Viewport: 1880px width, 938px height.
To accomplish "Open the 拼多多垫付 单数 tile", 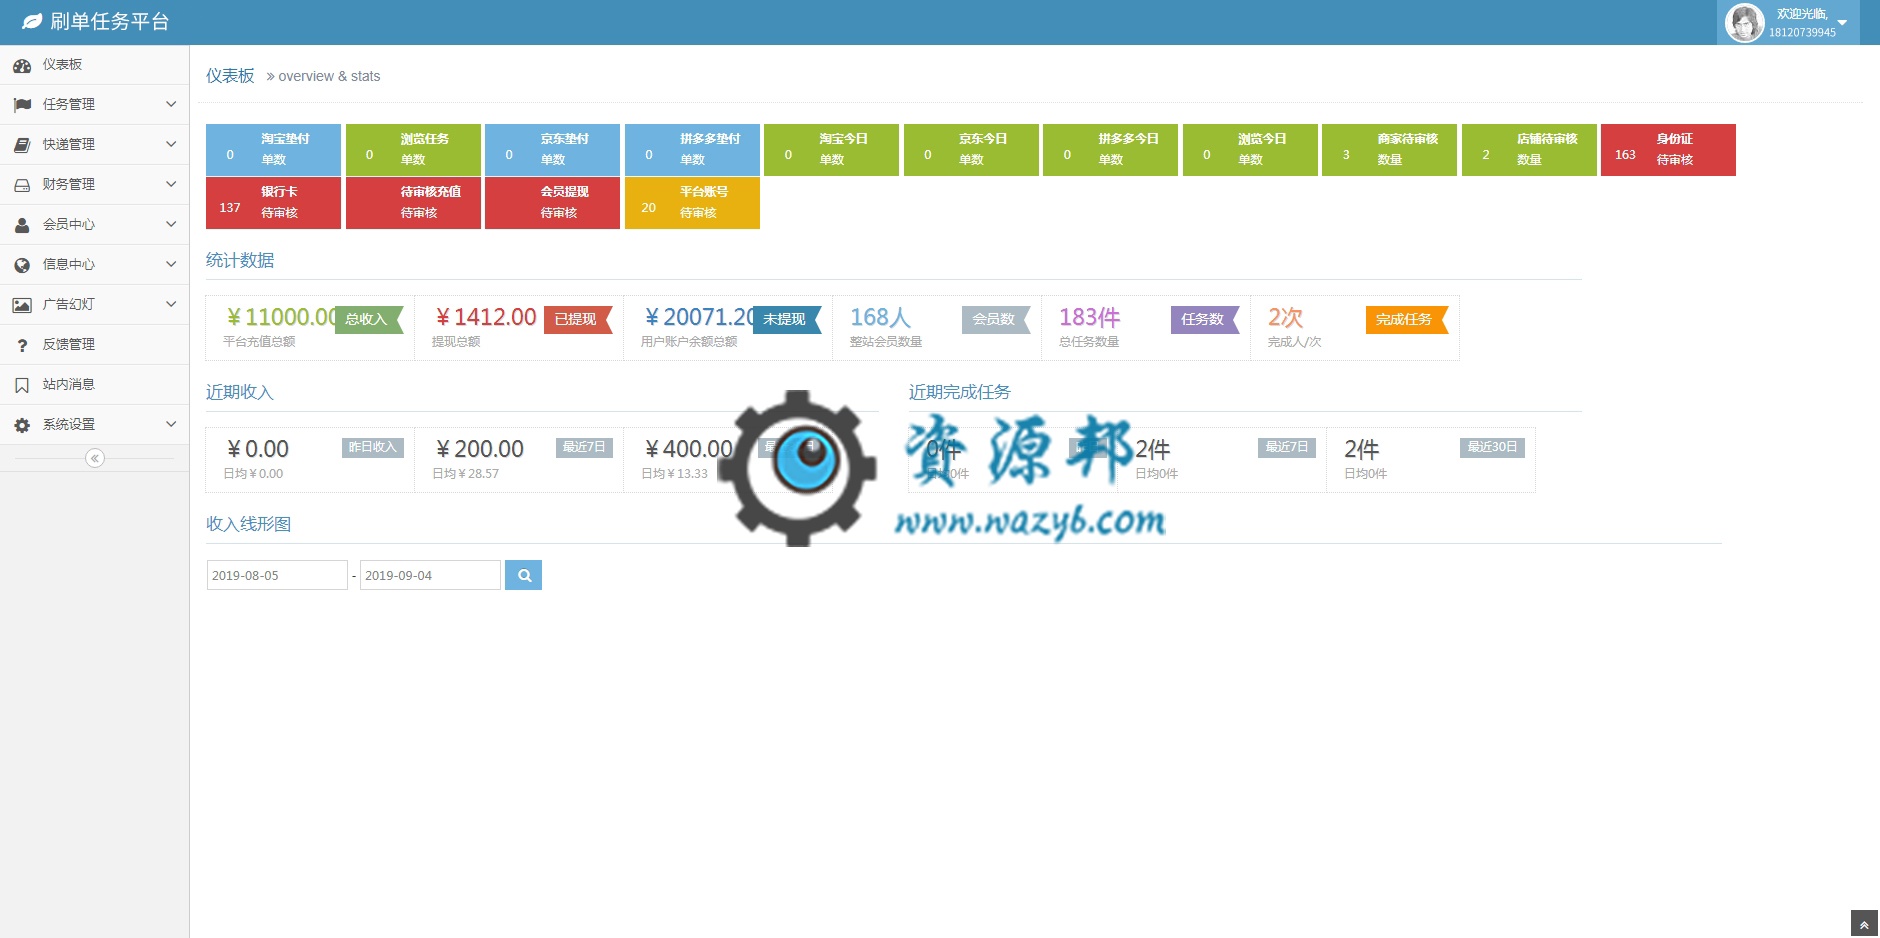I will pos(692,150).
